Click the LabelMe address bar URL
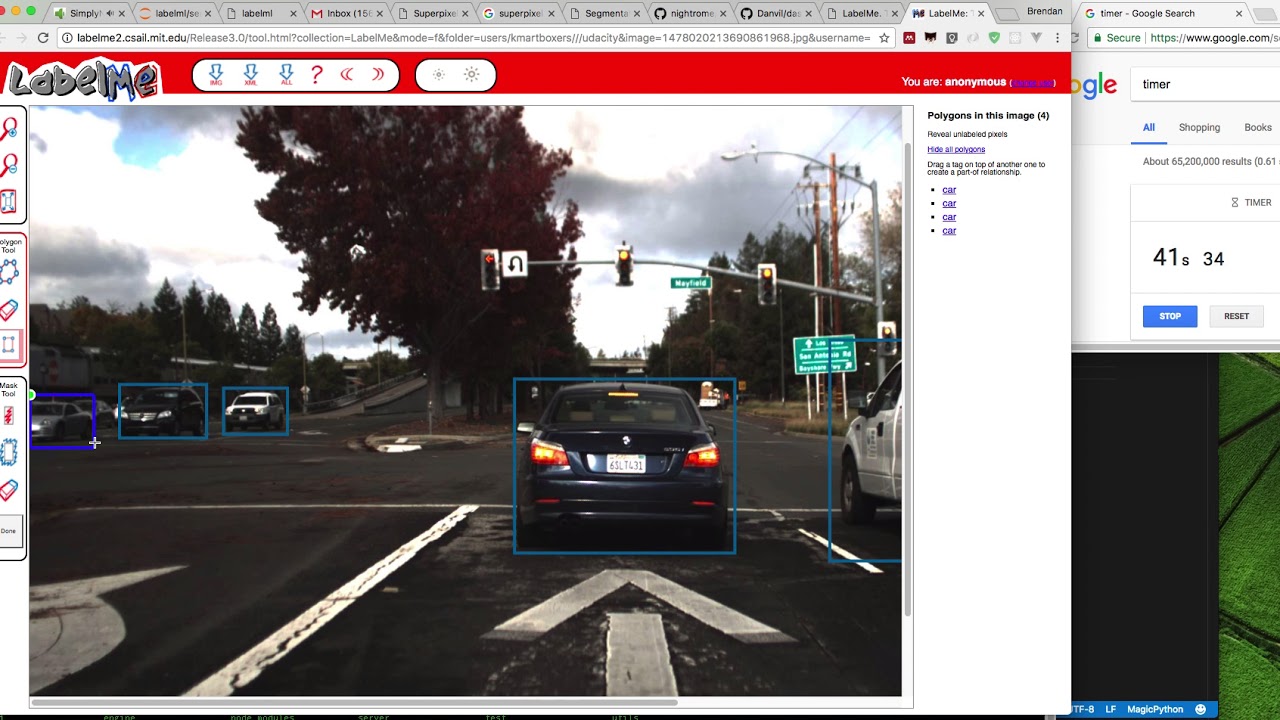1280x720 pixels. coord(474,38)
